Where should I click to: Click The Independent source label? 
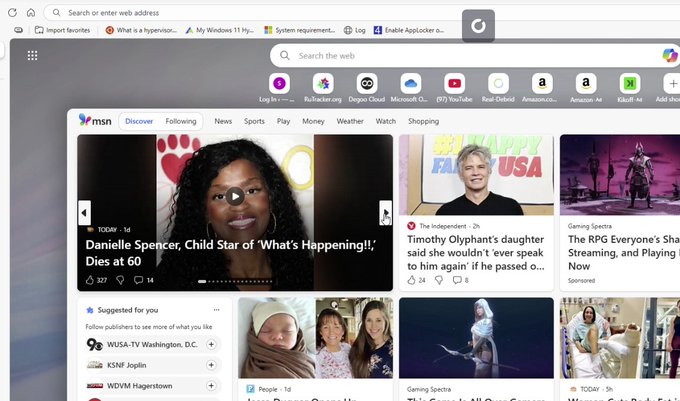[x=444, y=226]
